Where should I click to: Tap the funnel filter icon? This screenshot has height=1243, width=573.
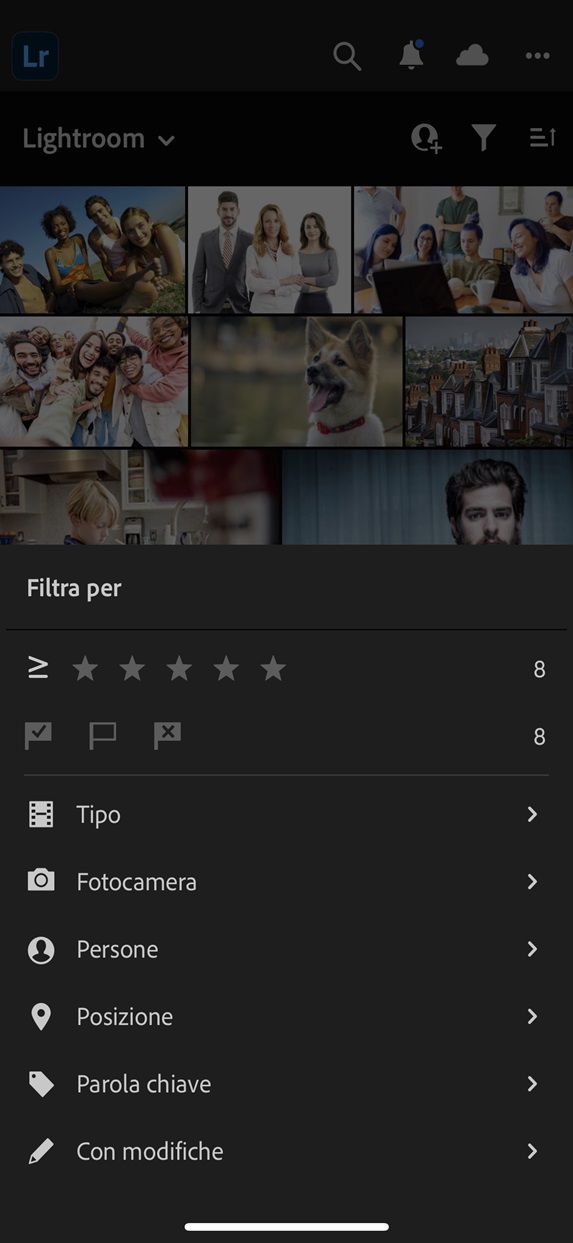click(x=484, y=138)
